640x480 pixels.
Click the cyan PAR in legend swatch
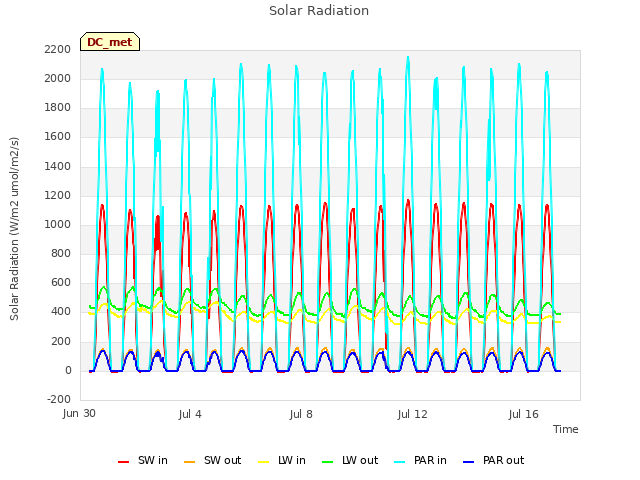coord(400,462)
